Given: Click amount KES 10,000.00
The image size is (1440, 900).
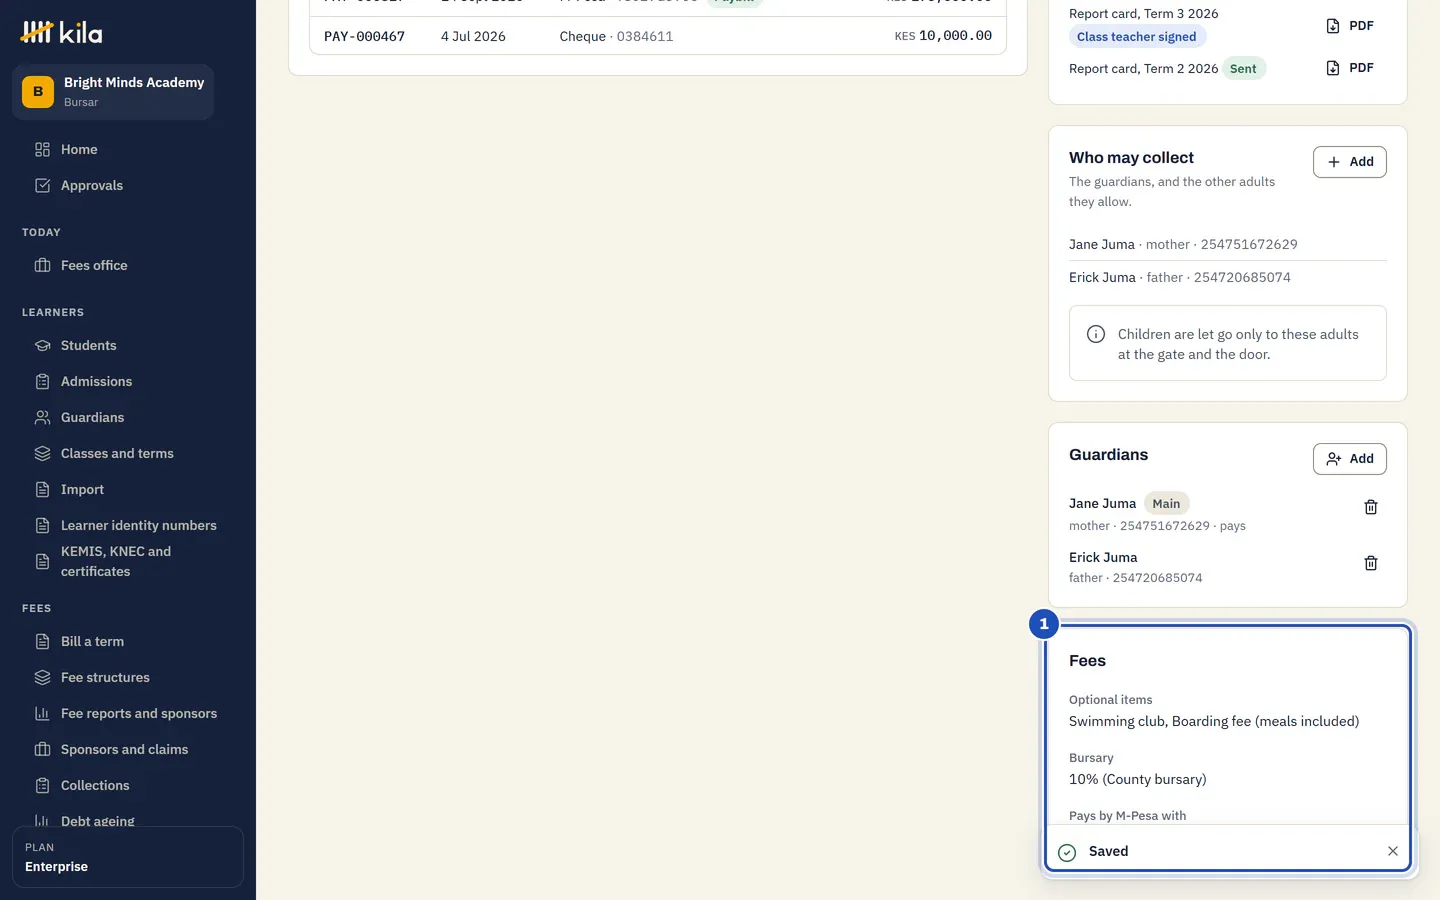Looking at the screenshot, I should 943,36.
